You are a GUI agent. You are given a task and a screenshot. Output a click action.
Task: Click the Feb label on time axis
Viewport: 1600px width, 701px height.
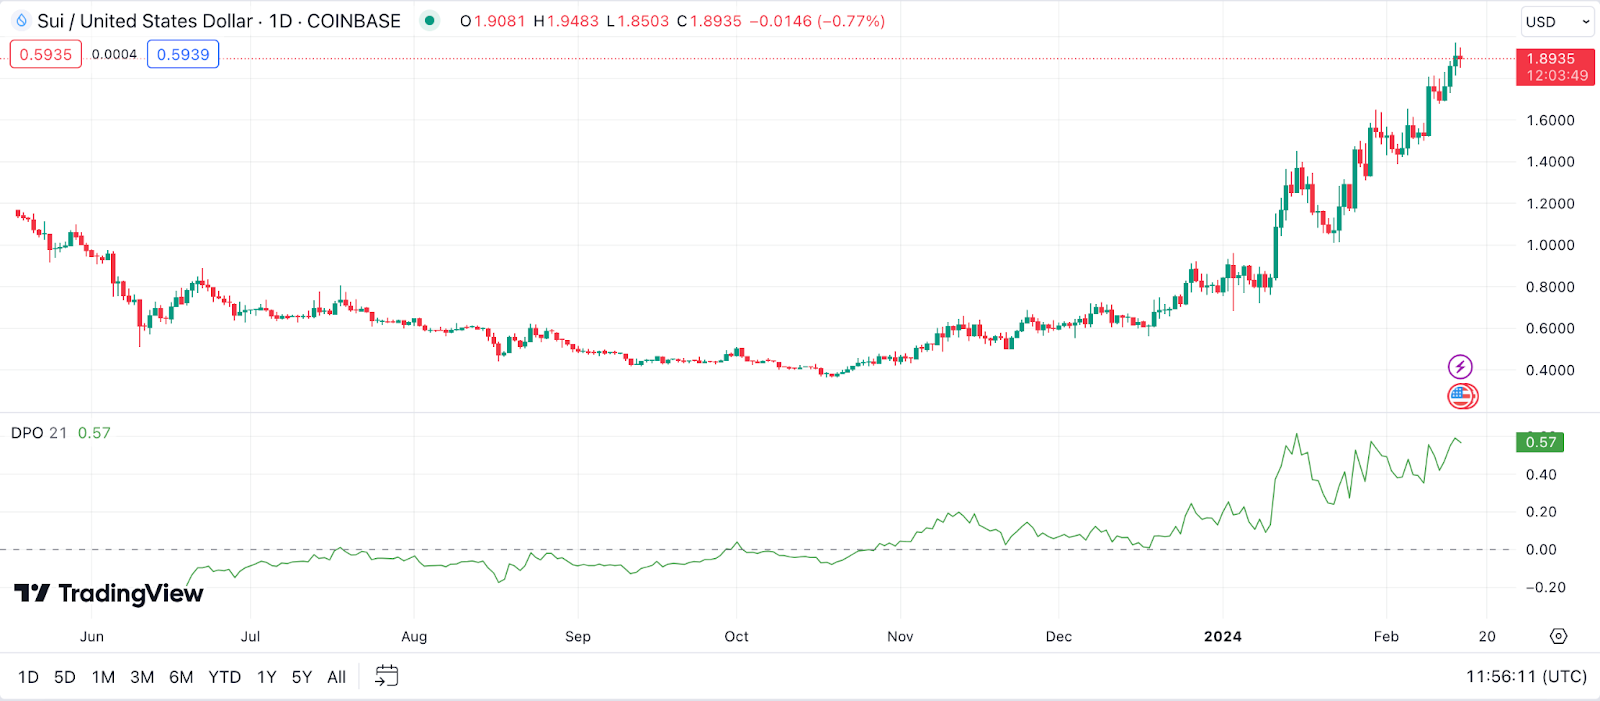point(1386,636)
